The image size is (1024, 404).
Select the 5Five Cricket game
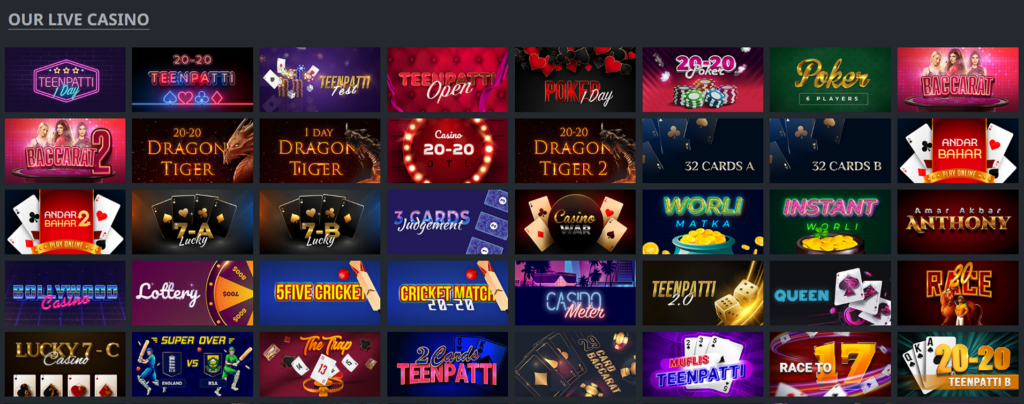(319, 293)
